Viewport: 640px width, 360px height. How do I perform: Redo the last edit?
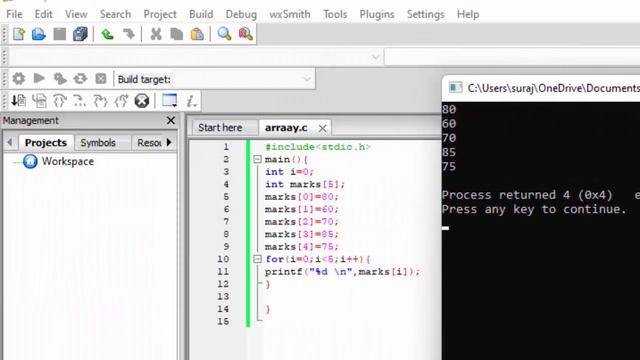(129, 34)
